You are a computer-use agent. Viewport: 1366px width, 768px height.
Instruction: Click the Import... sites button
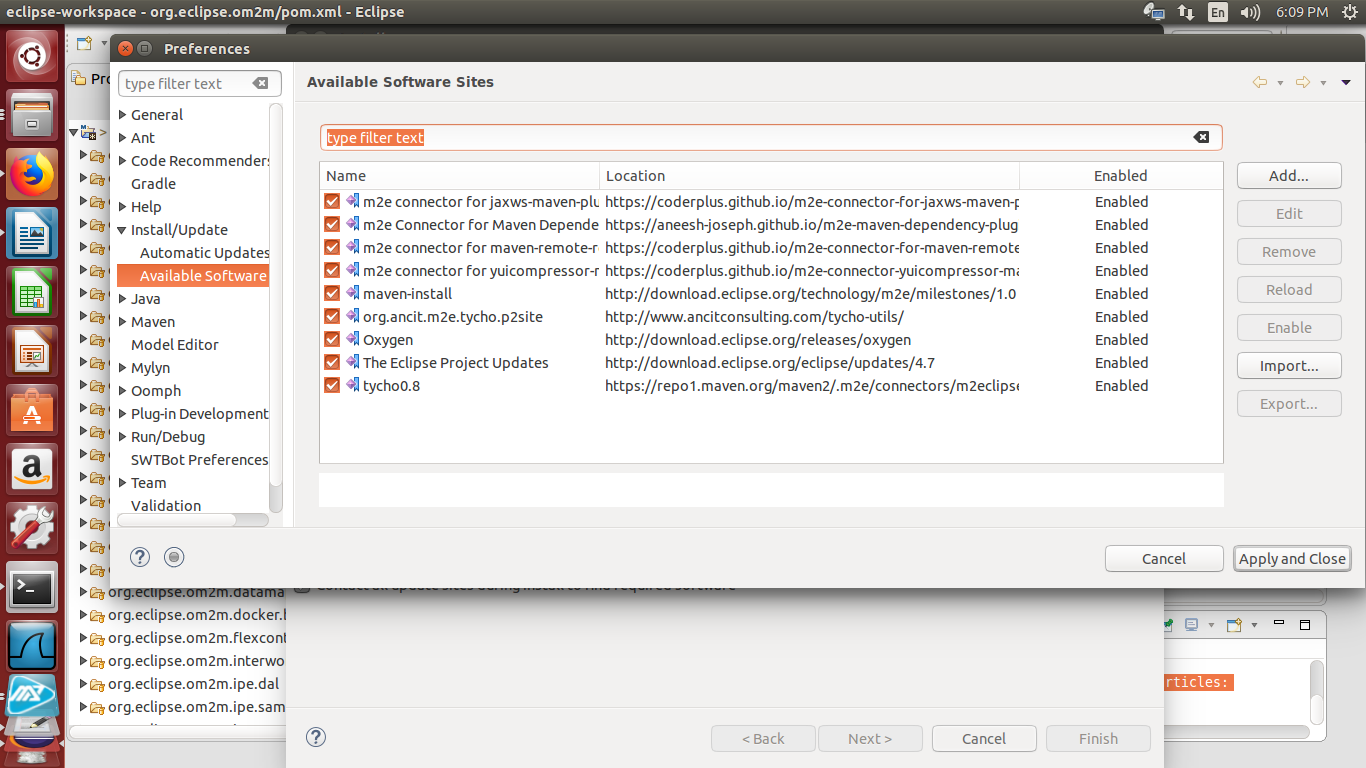coord(1288,366)
